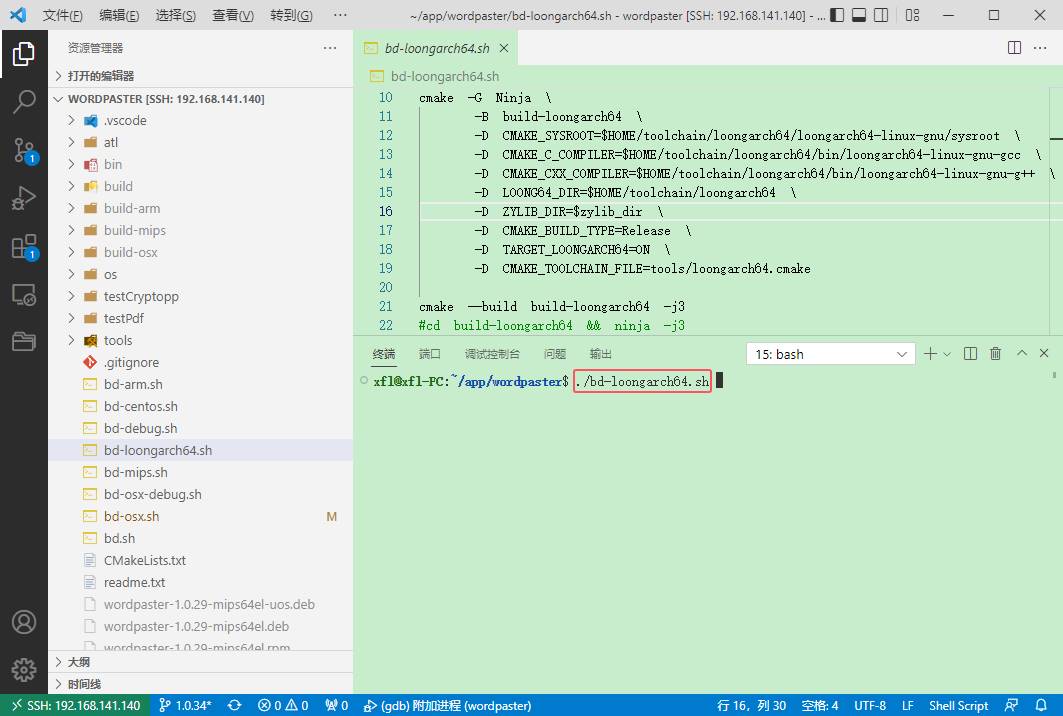Open the 文件(F) menu

point(62,16)
